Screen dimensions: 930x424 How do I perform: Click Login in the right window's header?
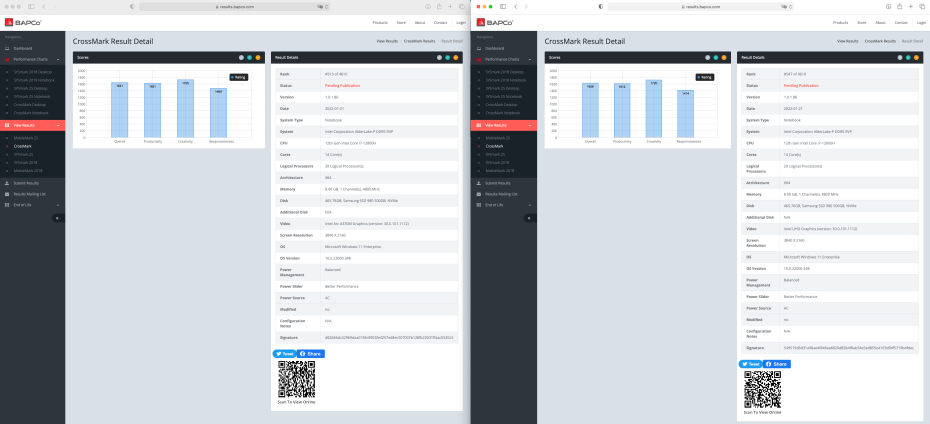921,23
